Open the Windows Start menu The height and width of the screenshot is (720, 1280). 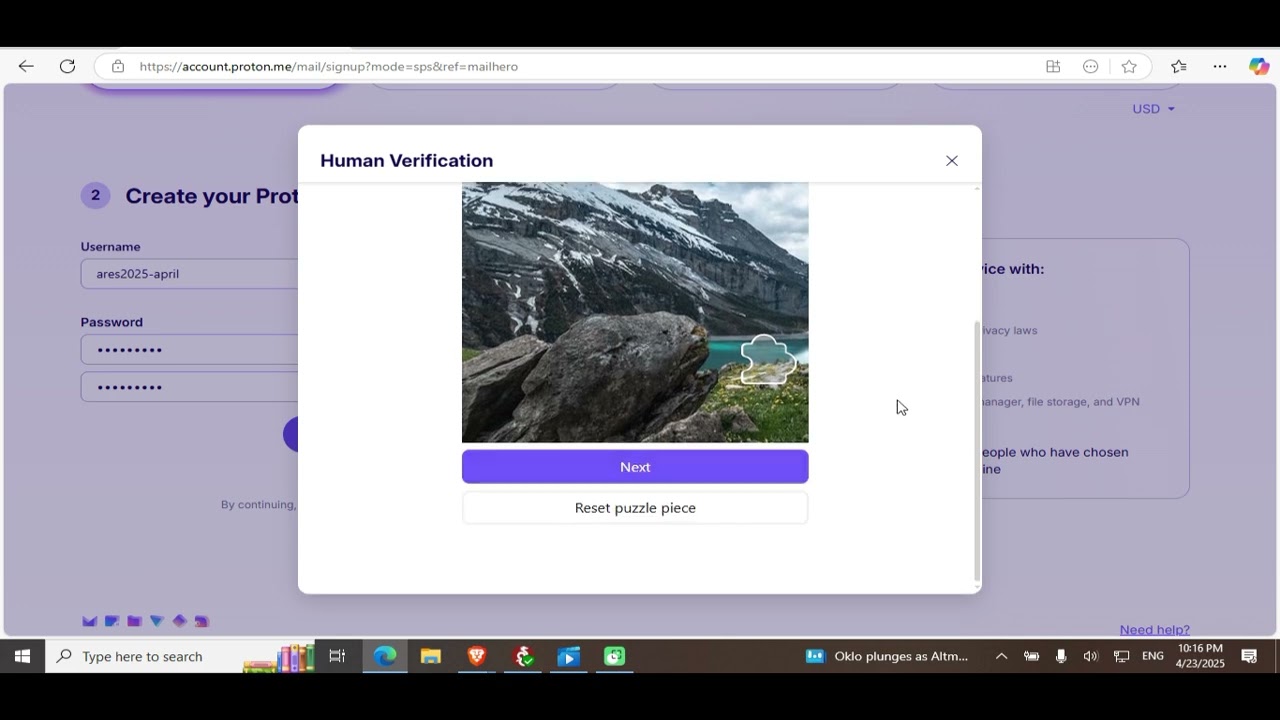click(x=22, y=657)
